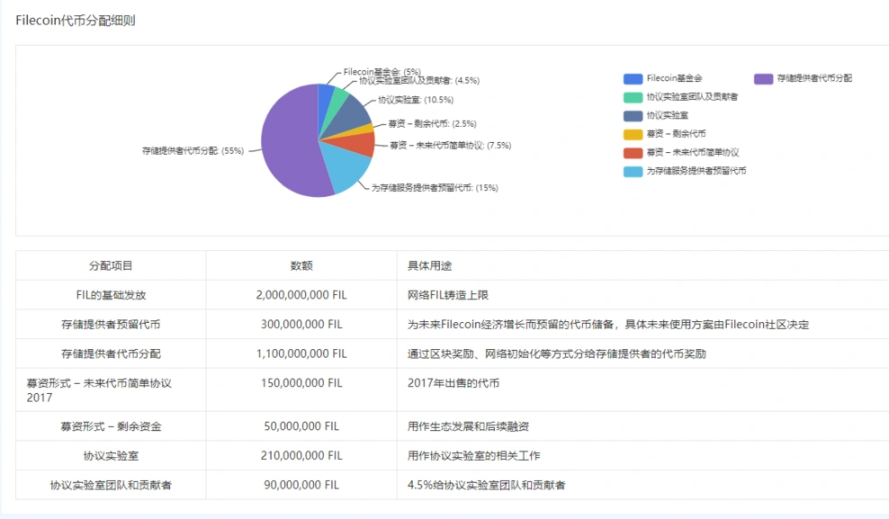Screen dimensions: 889x519
Task: Select the pie label 为存储服务提供者预留代币: (15%)
Action: point(435,188)
